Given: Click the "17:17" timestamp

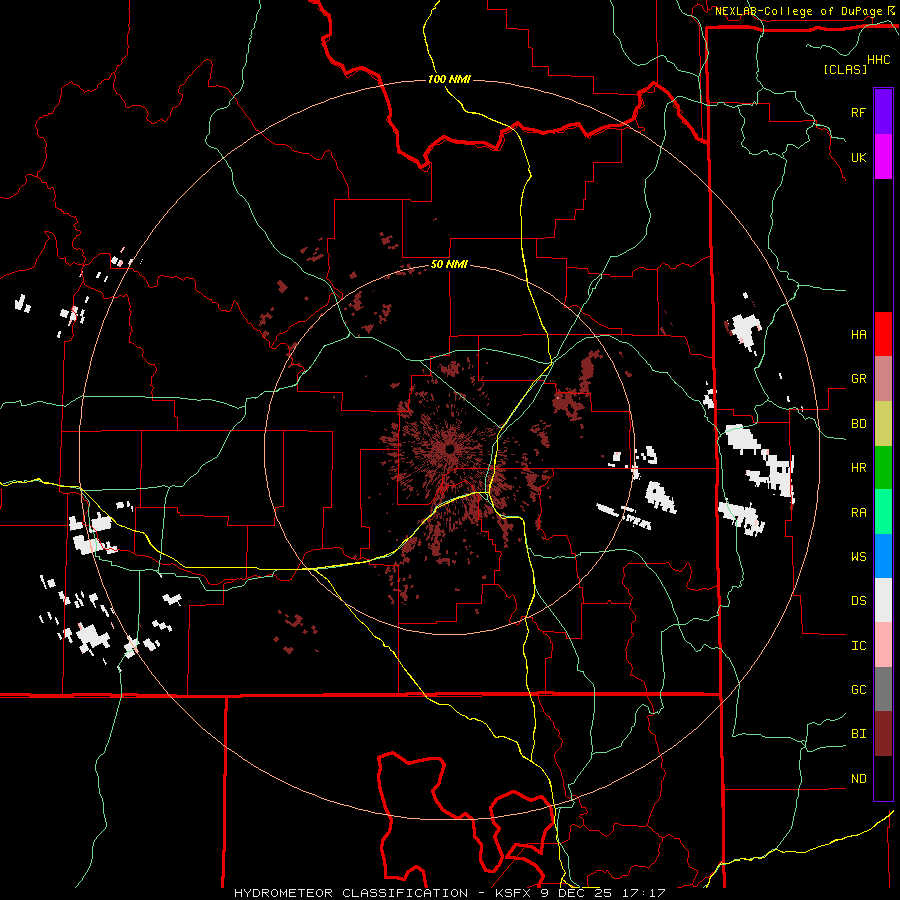Looking at the screenshot, I should 646,893.
